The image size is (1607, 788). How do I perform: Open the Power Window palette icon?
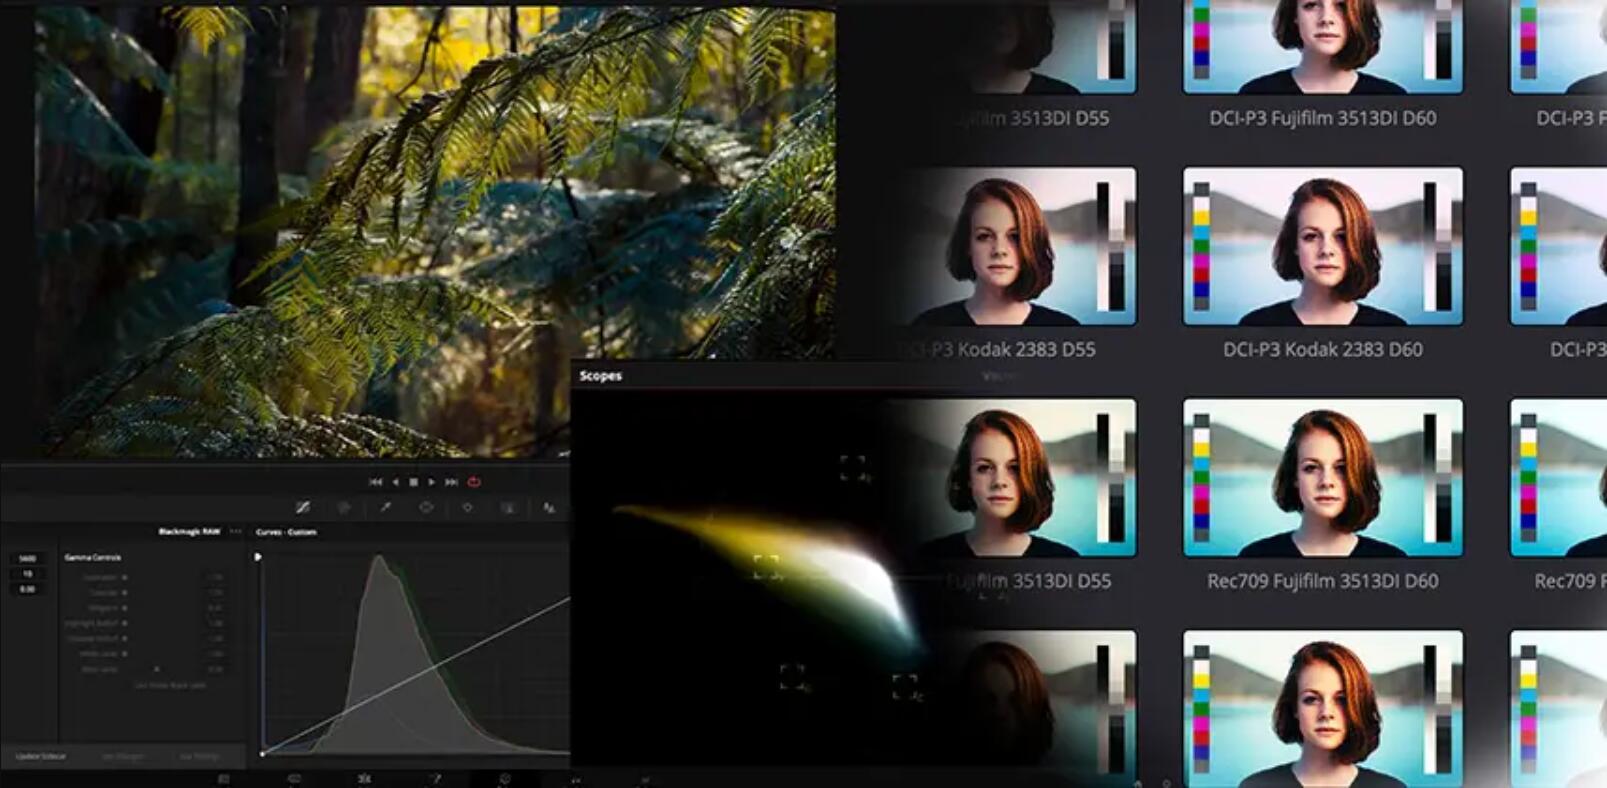(426, 508)
